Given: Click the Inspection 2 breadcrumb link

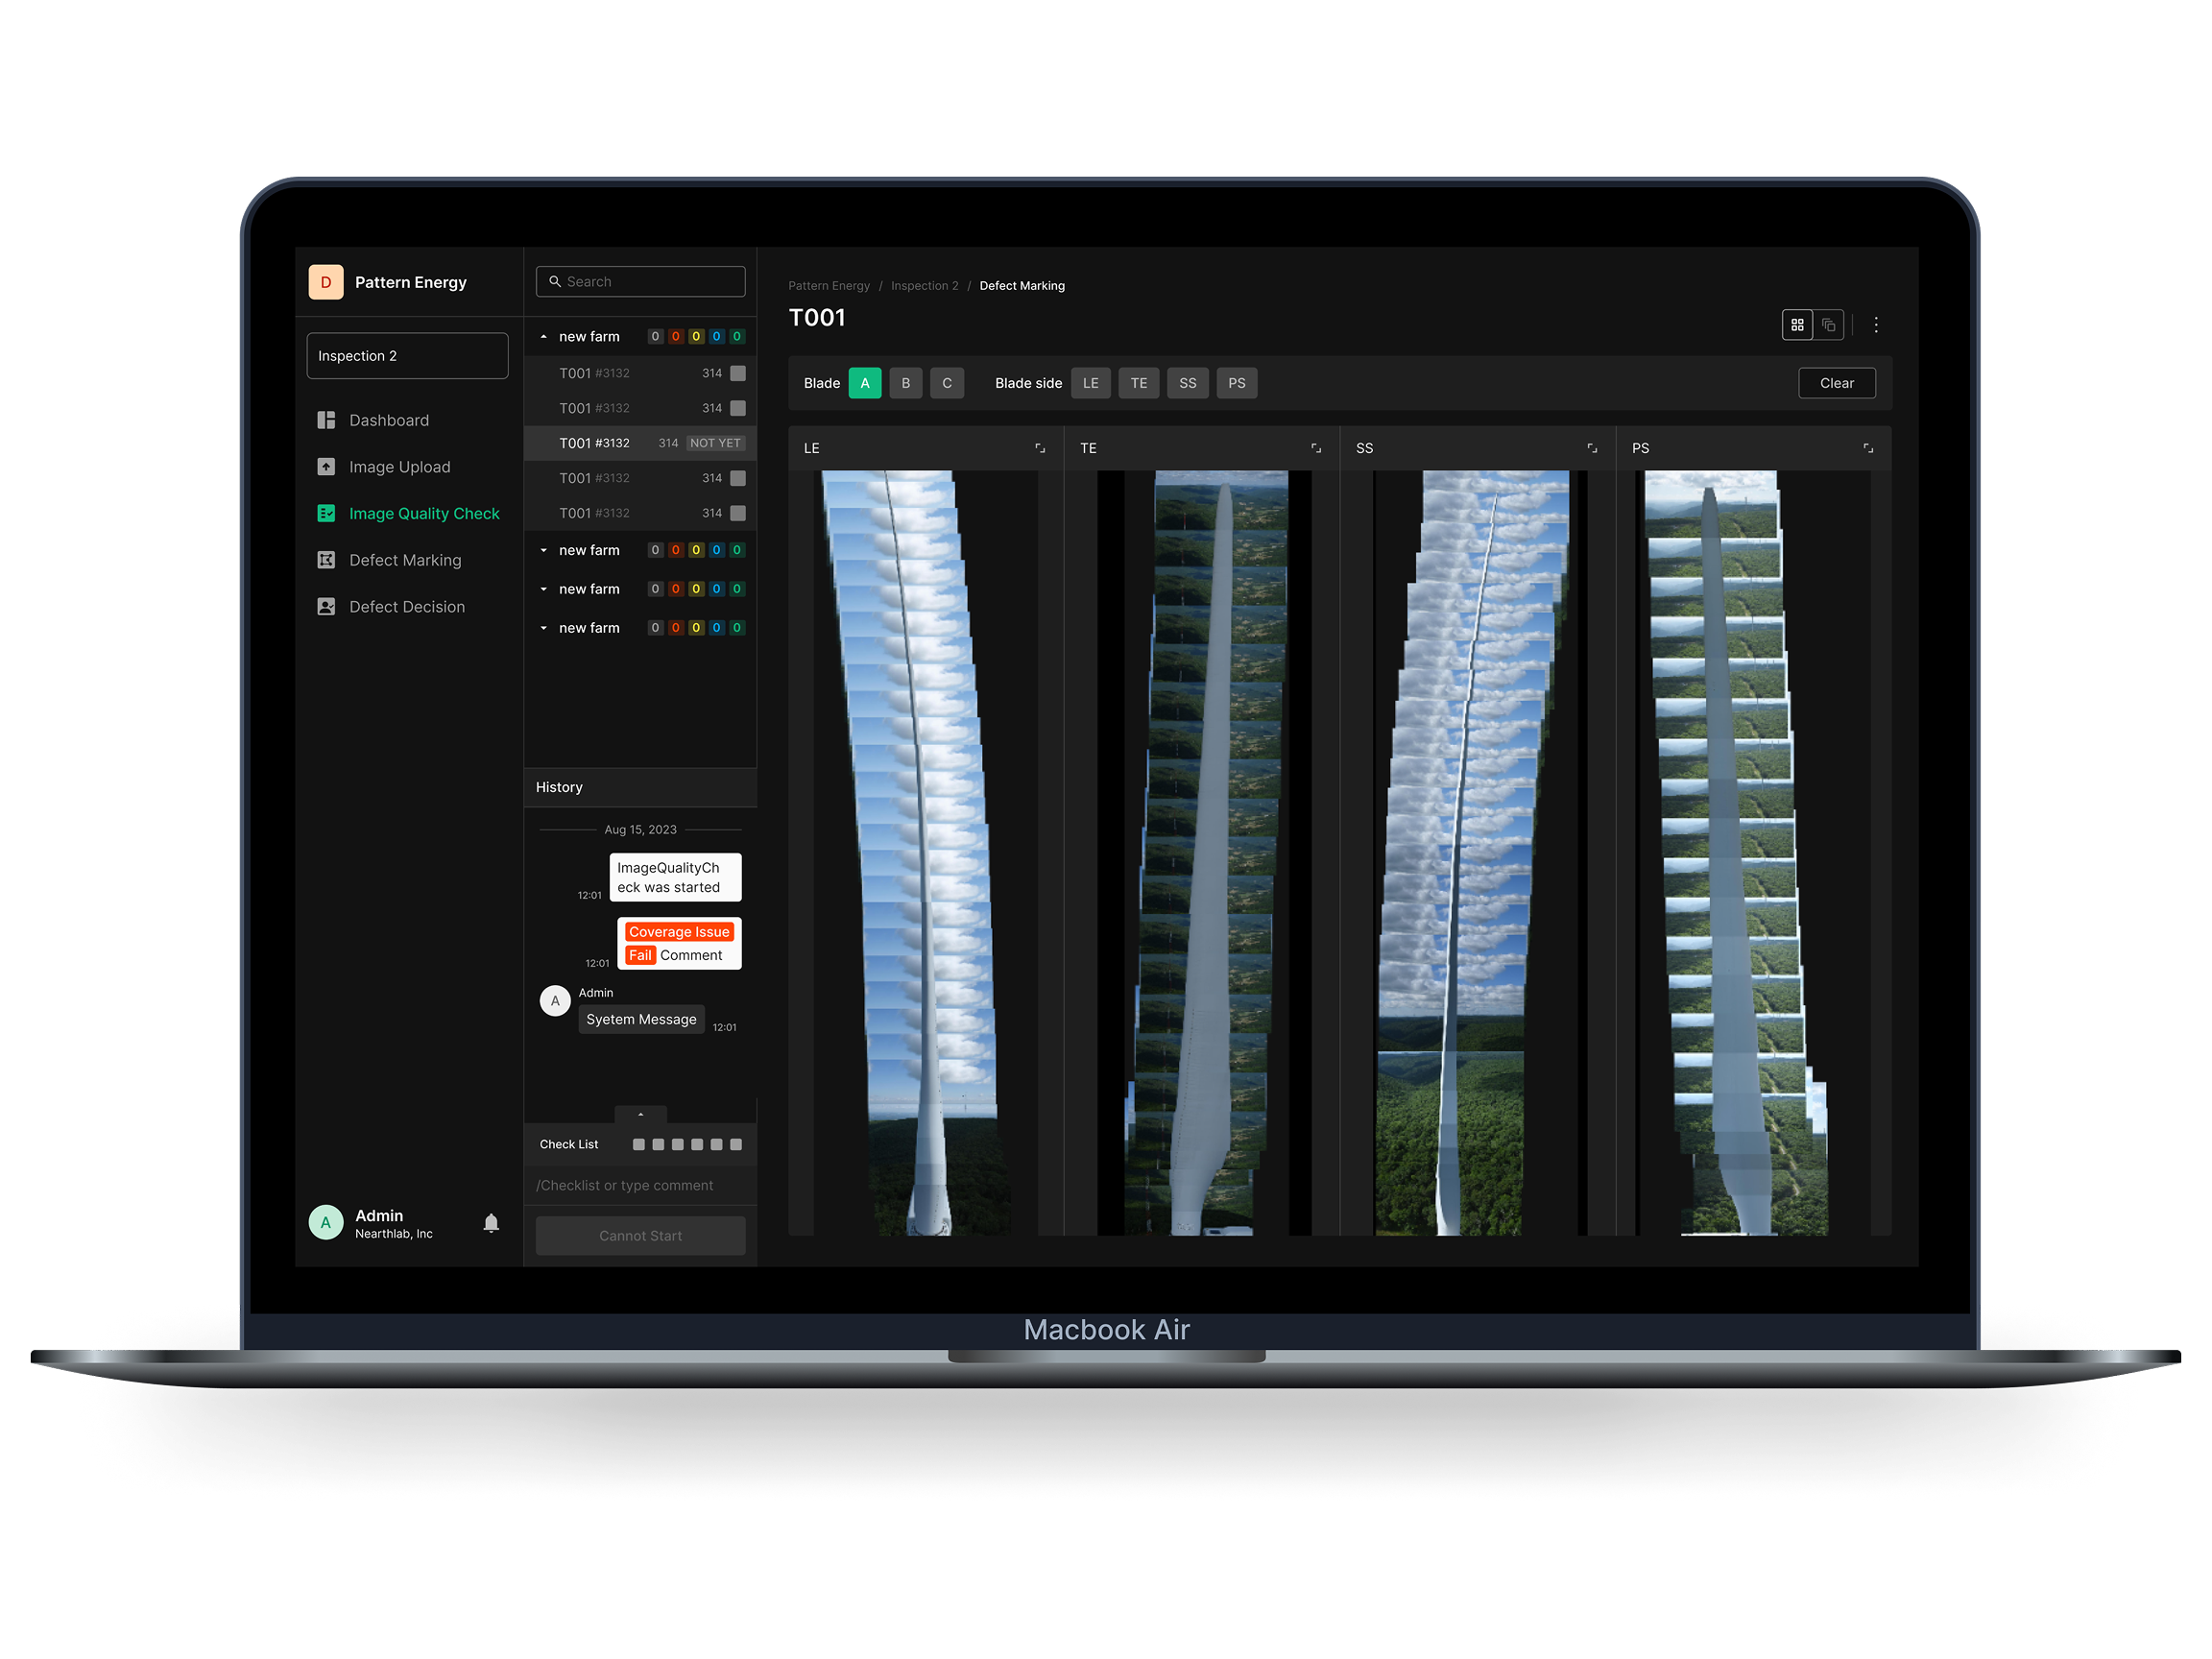Looking at the screenshot, I should 924,286.
